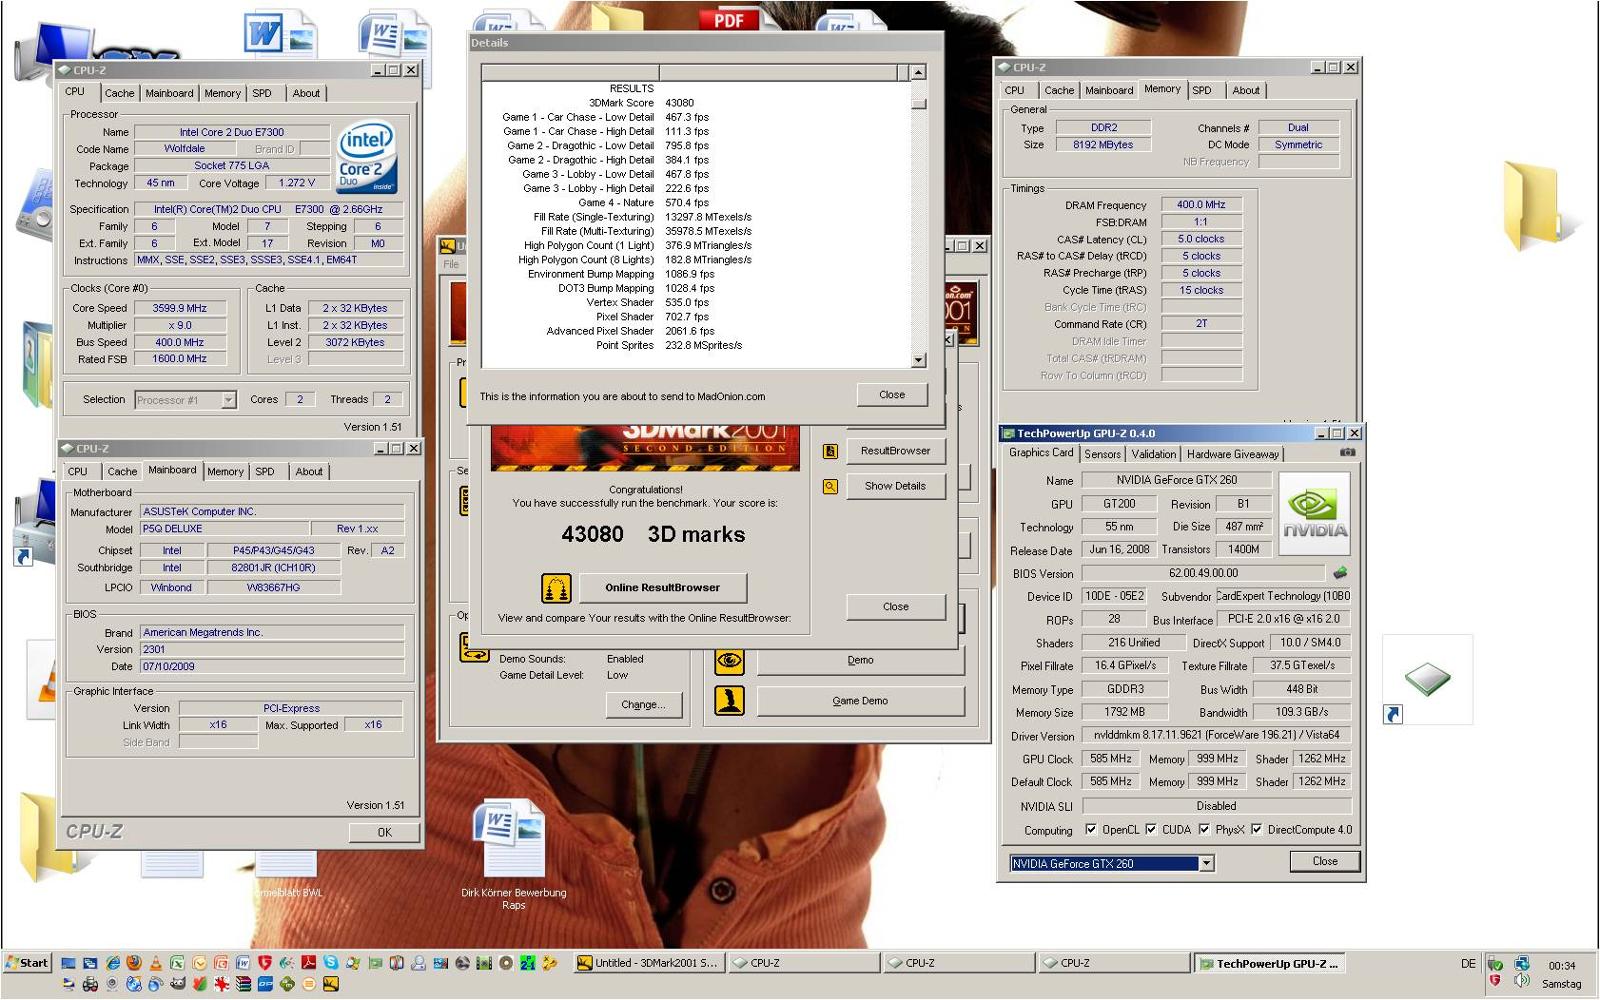Click the 00:34 clock in the system tray

pos(1561,966)
